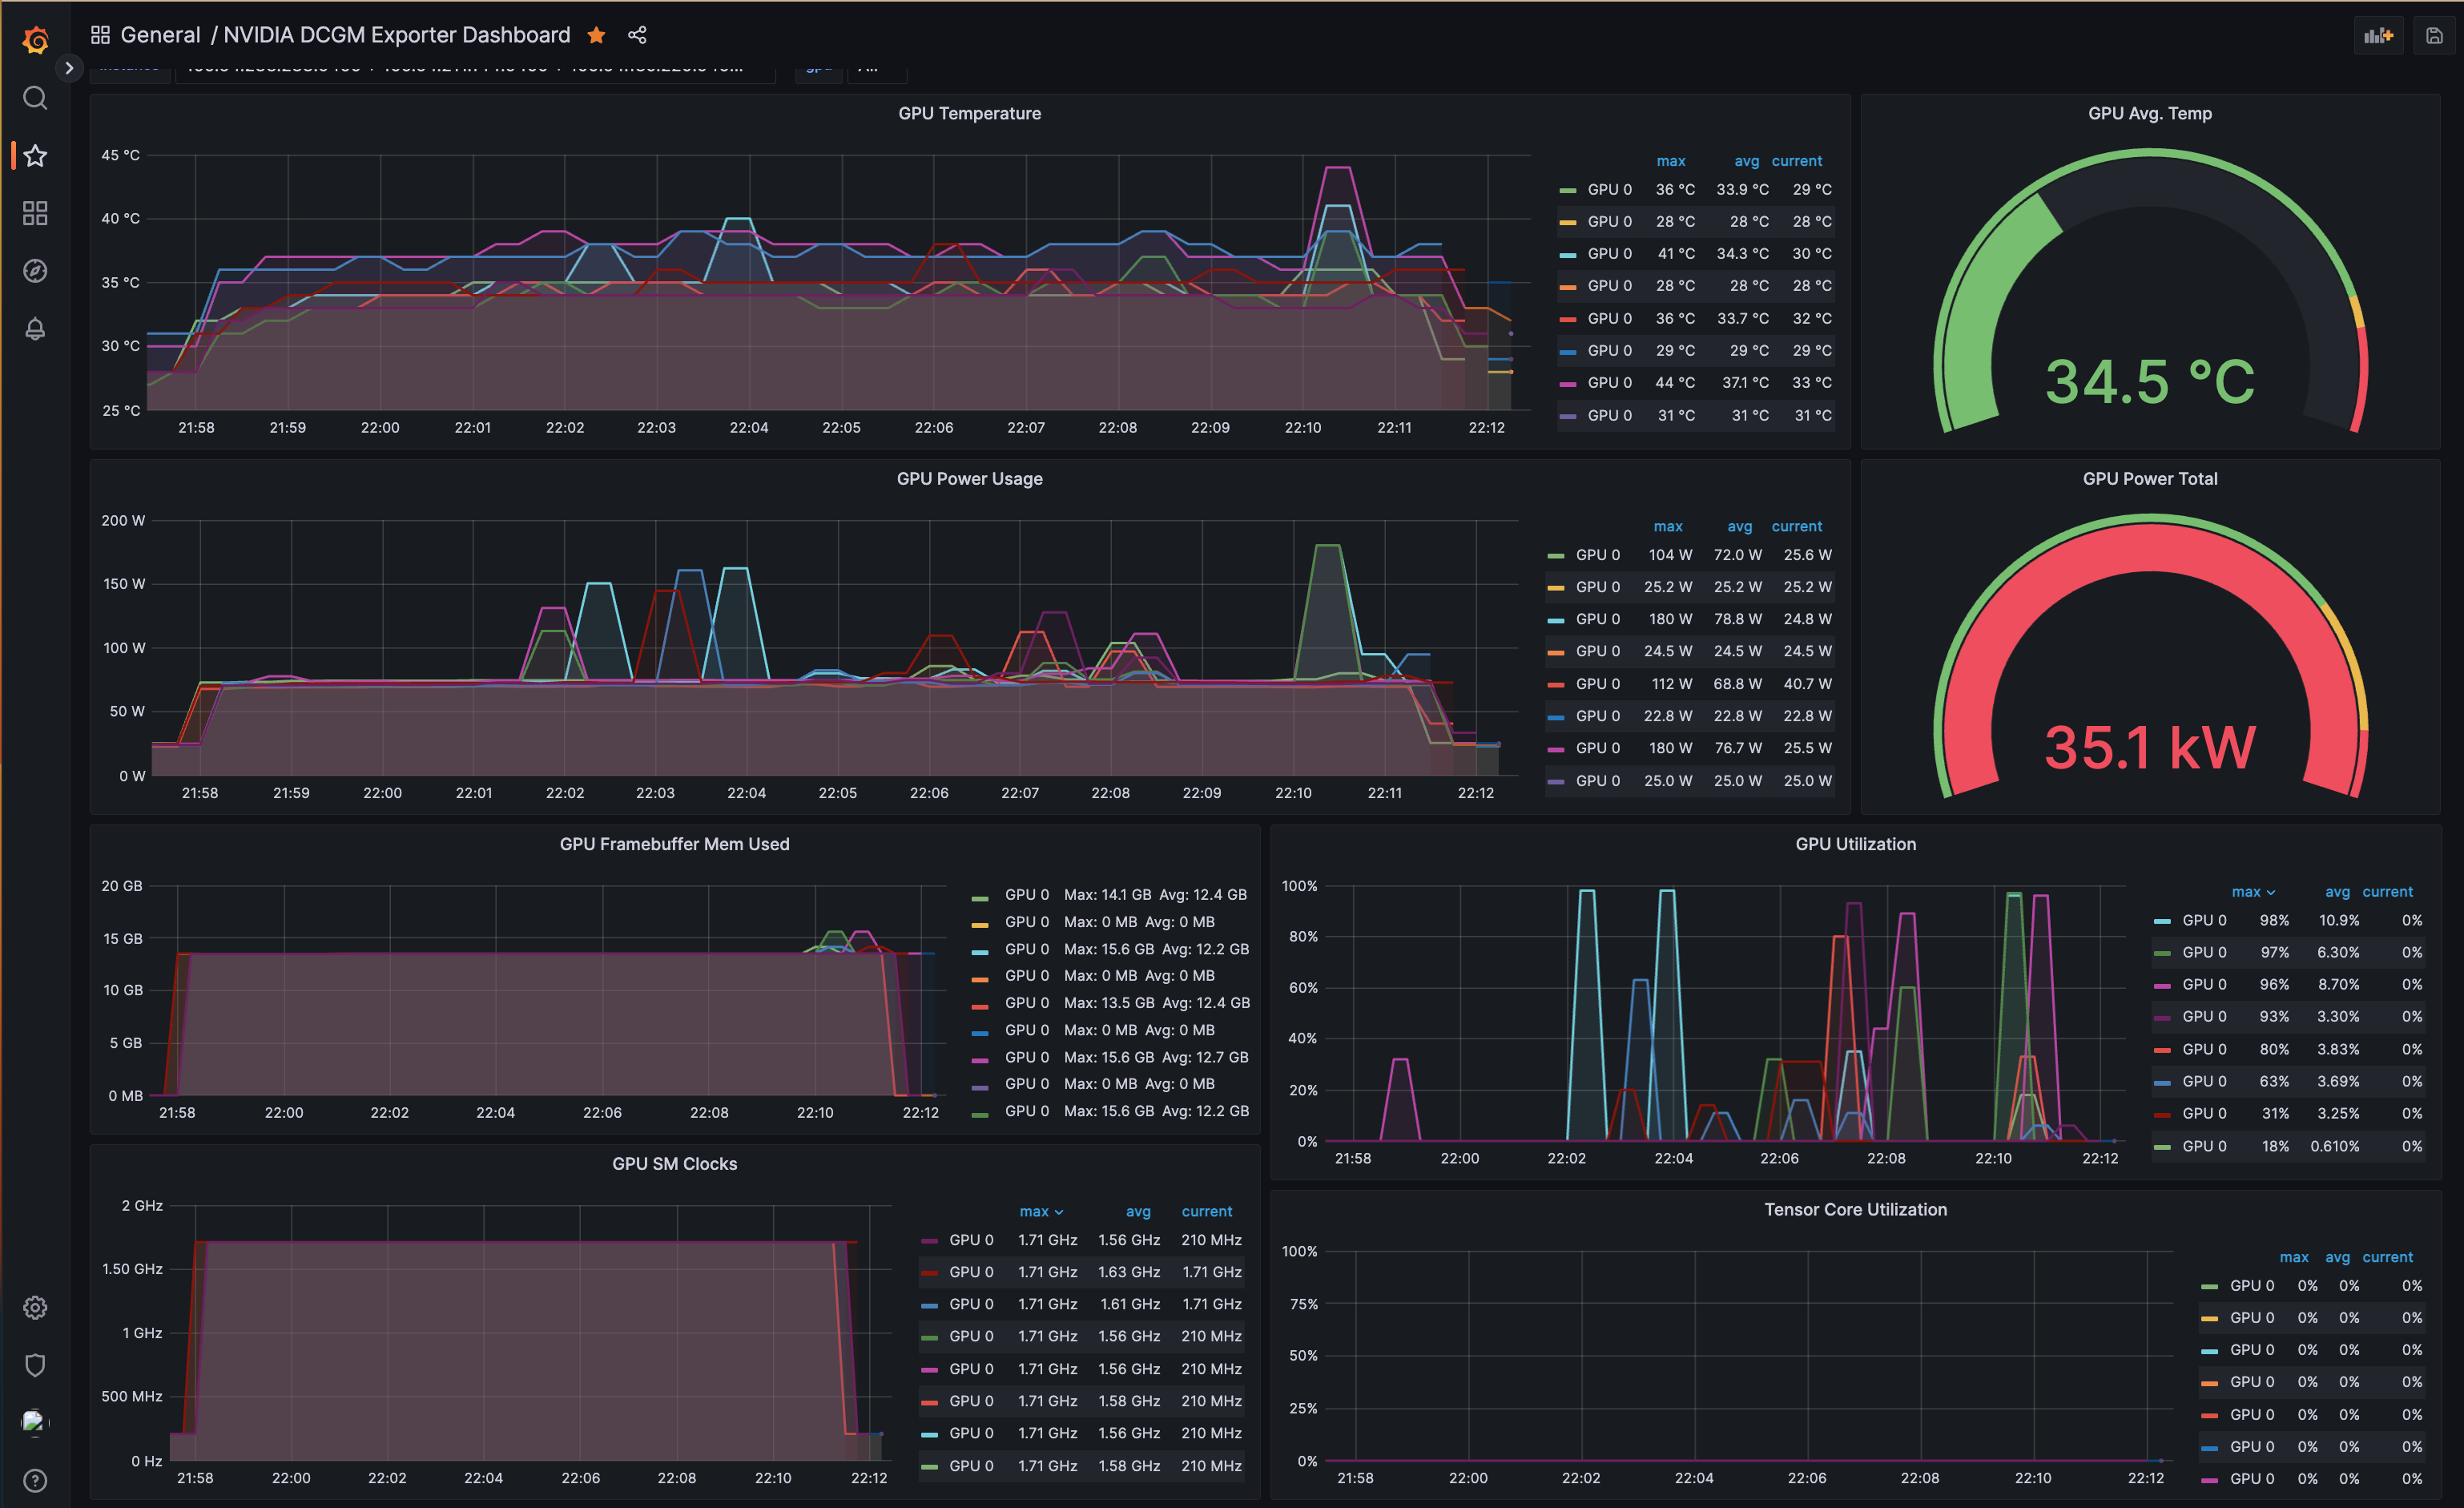Unstar the dashboard with the star icon

[597, 36]
